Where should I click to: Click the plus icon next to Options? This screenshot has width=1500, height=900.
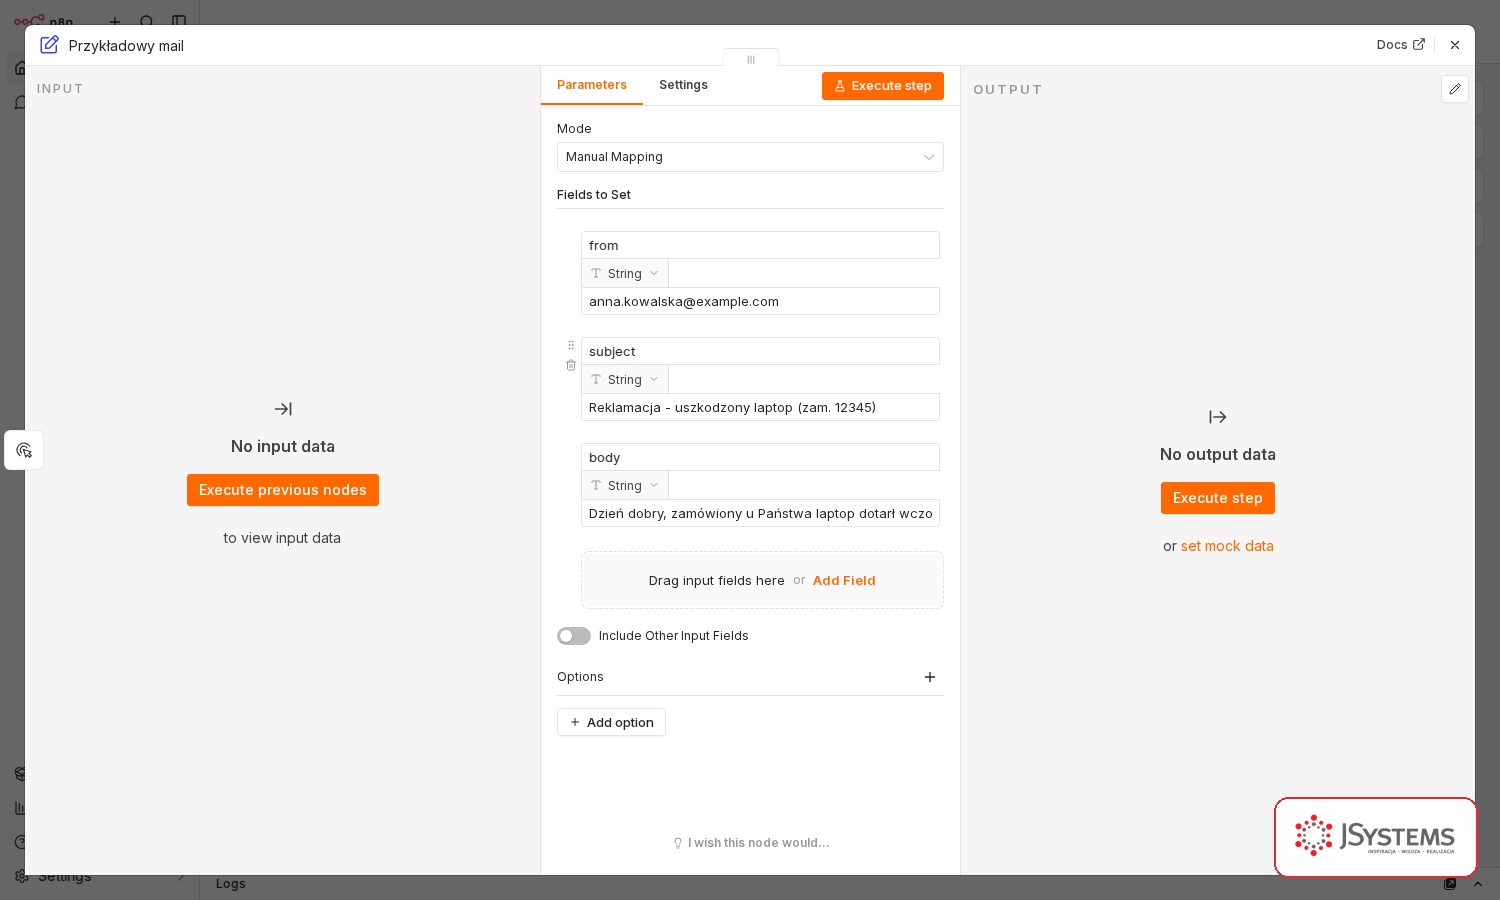pyautogui.click(x=930, y=677)
